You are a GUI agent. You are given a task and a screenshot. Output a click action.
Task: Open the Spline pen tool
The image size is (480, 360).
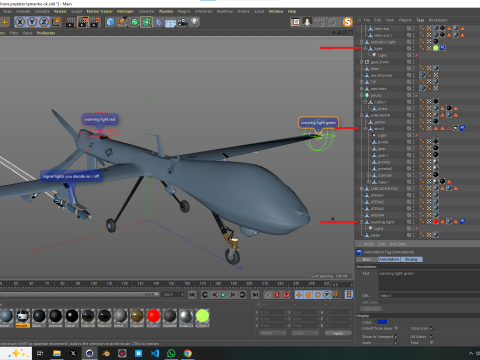pos(122,22)
